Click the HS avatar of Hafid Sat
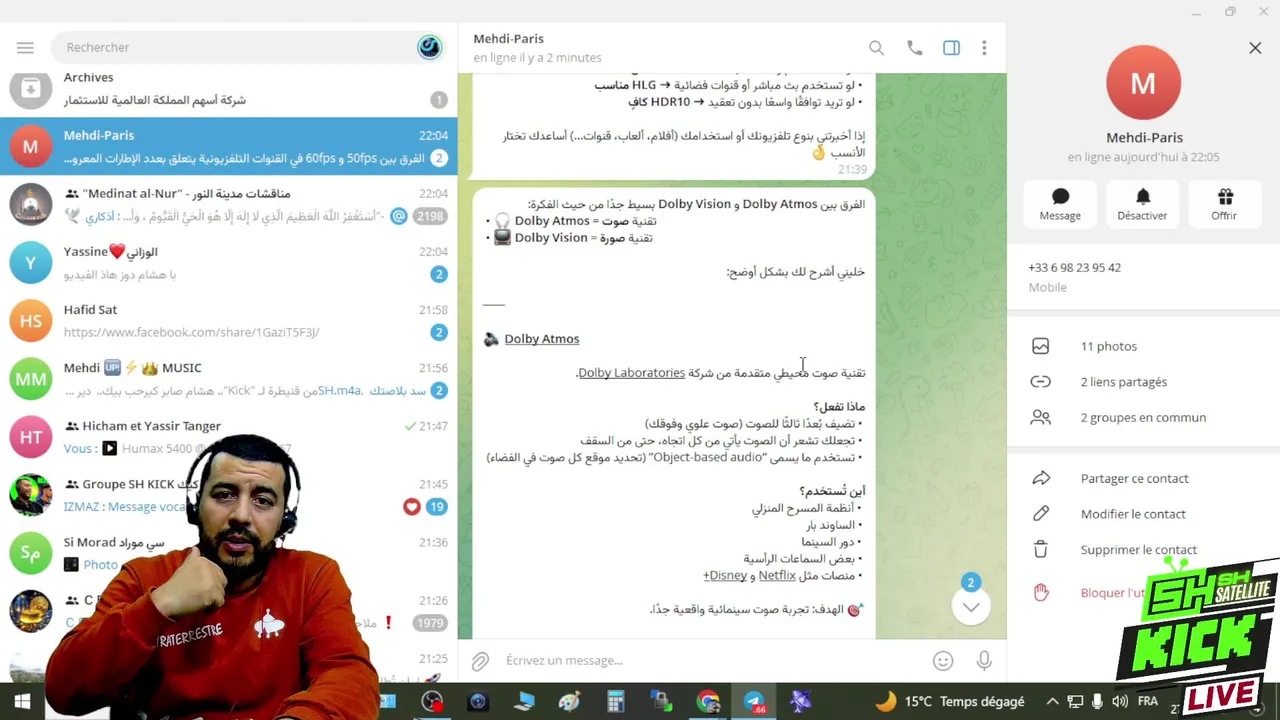 30,320
